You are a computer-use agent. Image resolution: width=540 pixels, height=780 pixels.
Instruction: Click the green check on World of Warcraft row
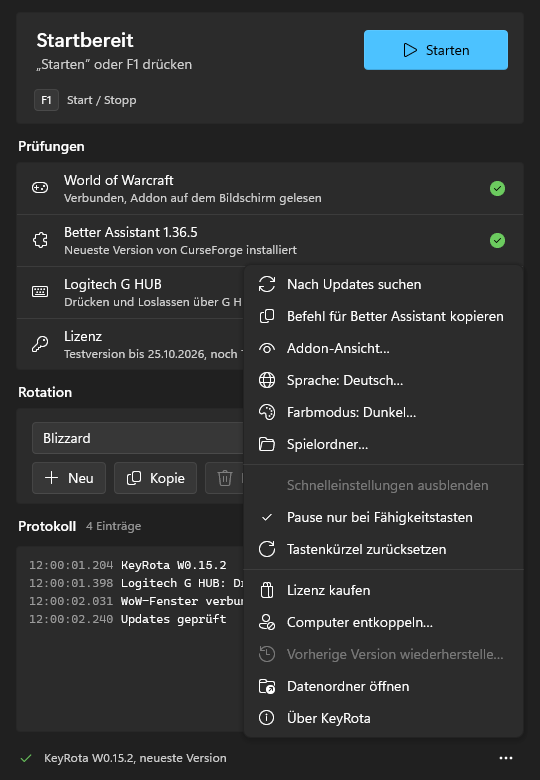(497, 189)
